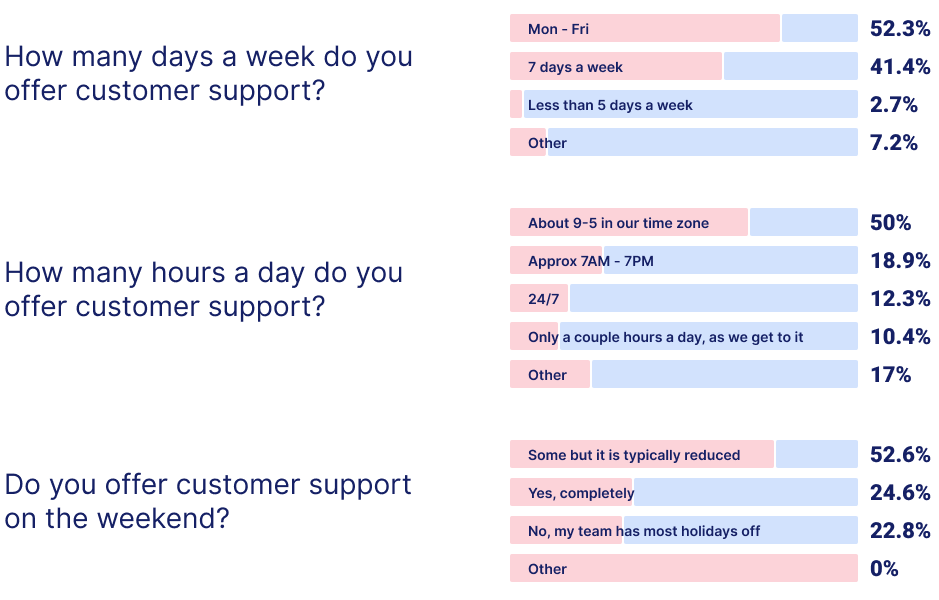Click 'How many hours a day' question heading
Image resolution: width=939 pixels, height=600 pixels.
pos(204,289)
